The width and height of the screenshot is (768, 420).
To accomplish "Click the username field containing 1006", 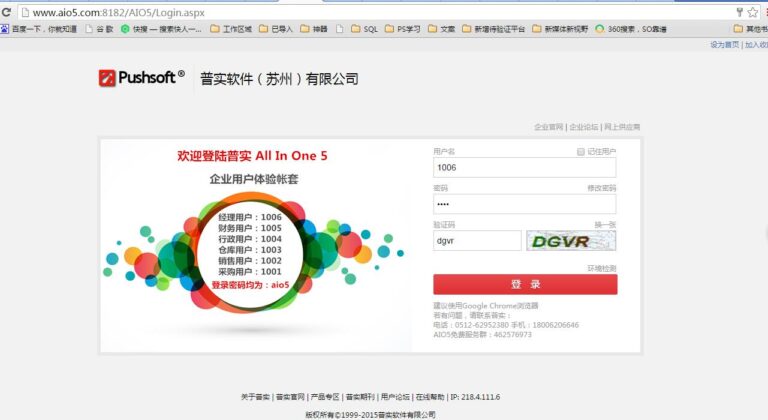I will pos(525,168).
